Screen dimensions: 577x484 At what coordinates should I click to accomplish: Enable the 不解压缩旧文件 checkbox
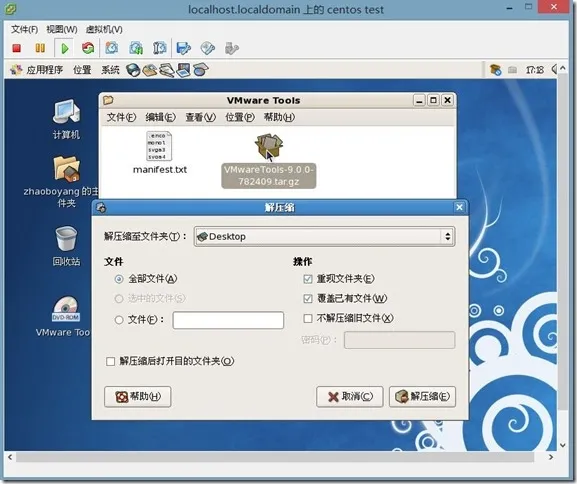pyautogui.click(x=308, y=318)
